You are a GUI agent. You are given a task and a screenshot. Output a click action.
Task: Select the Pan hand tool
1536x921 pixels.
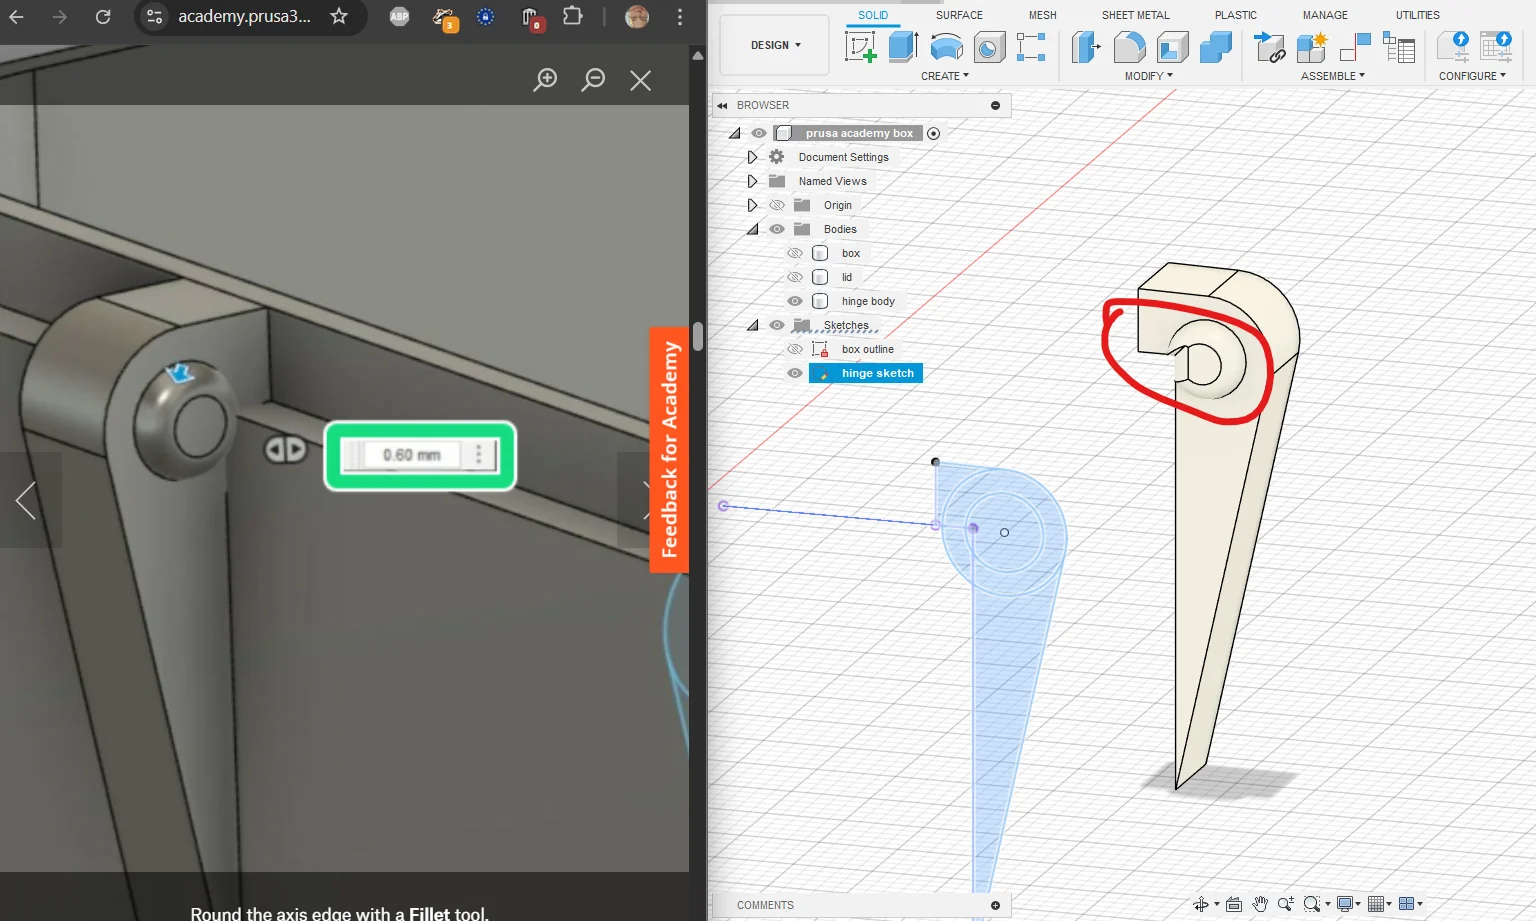1260,904
